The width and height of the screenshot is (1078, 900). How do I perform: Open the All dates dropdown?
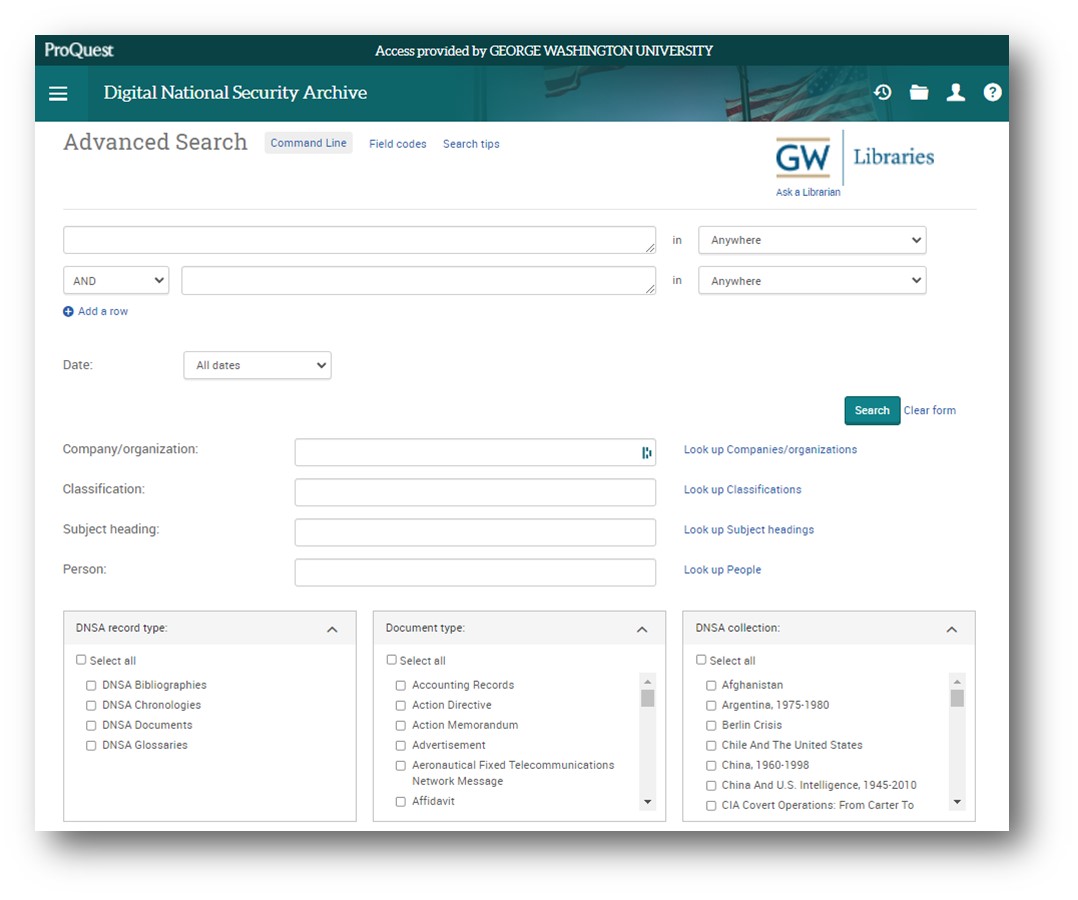(x=257, y=365)
